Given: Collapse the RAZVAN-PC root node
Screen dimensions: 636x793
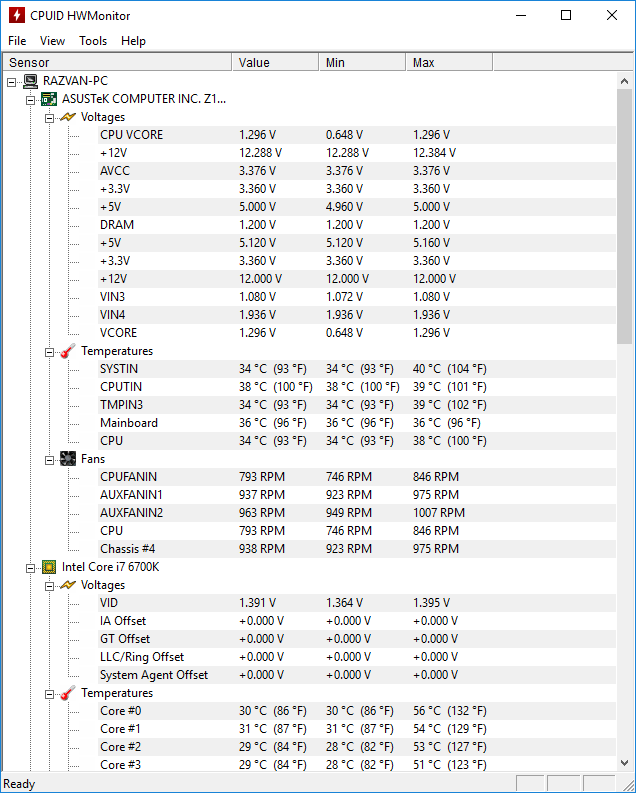Looking at the screenshot, I should (12, 82).
